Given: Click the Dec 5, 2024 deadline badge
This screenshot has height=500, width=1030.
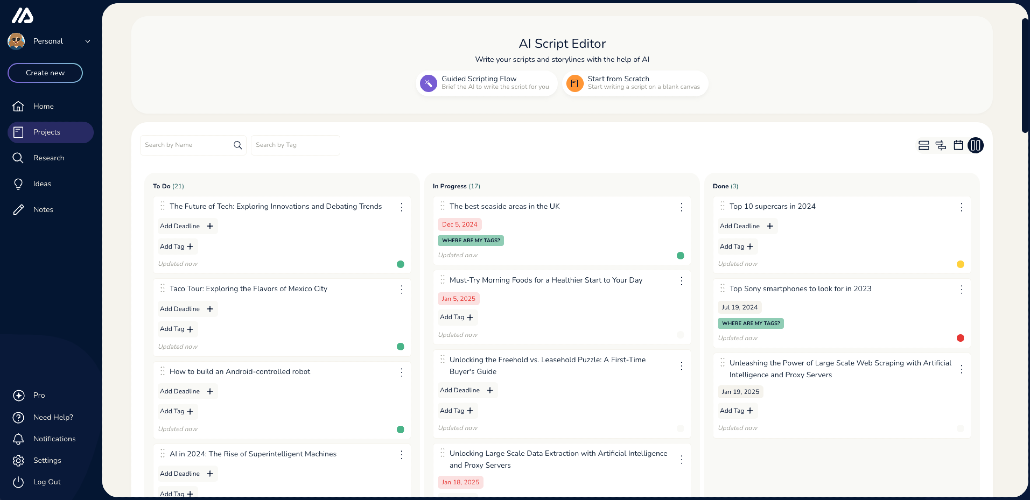Looking at the screenshot, I should click(460, 224).
